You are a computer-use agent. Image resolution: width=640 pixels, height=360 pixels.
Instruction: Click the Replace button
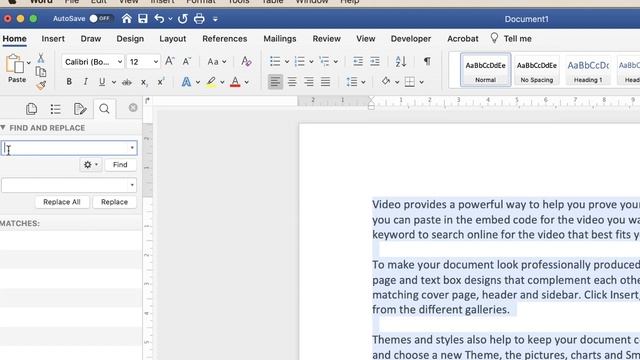tap(114, 202)
